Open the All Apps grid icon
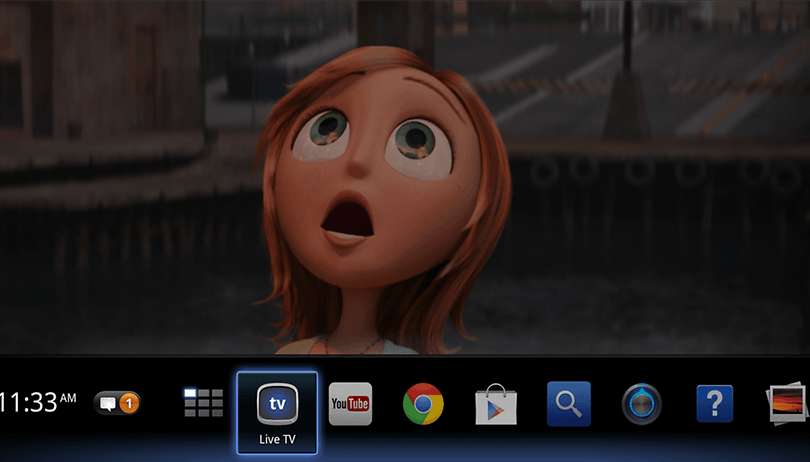Viewport: 810px width, 462px height. pos(204,403)
